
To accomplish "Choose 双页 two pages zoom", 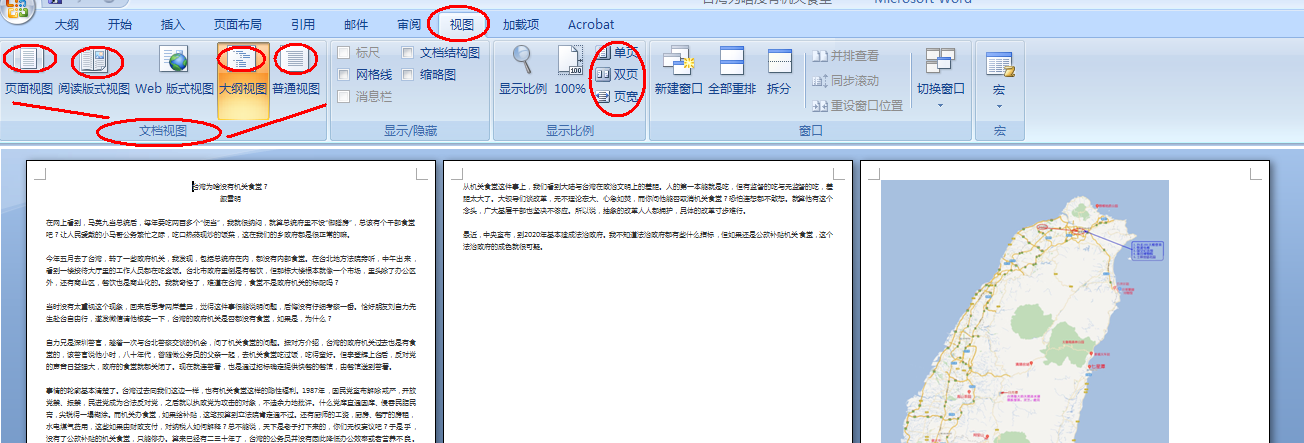I will 616,75.
